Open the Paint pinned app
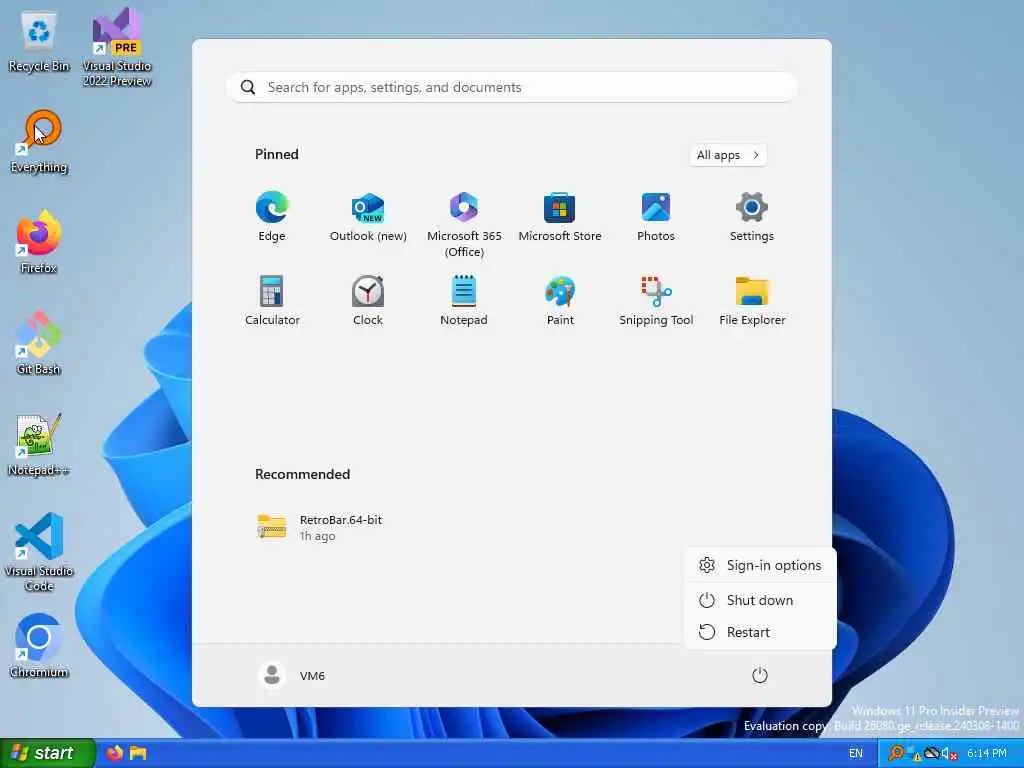 pos(560,300)
